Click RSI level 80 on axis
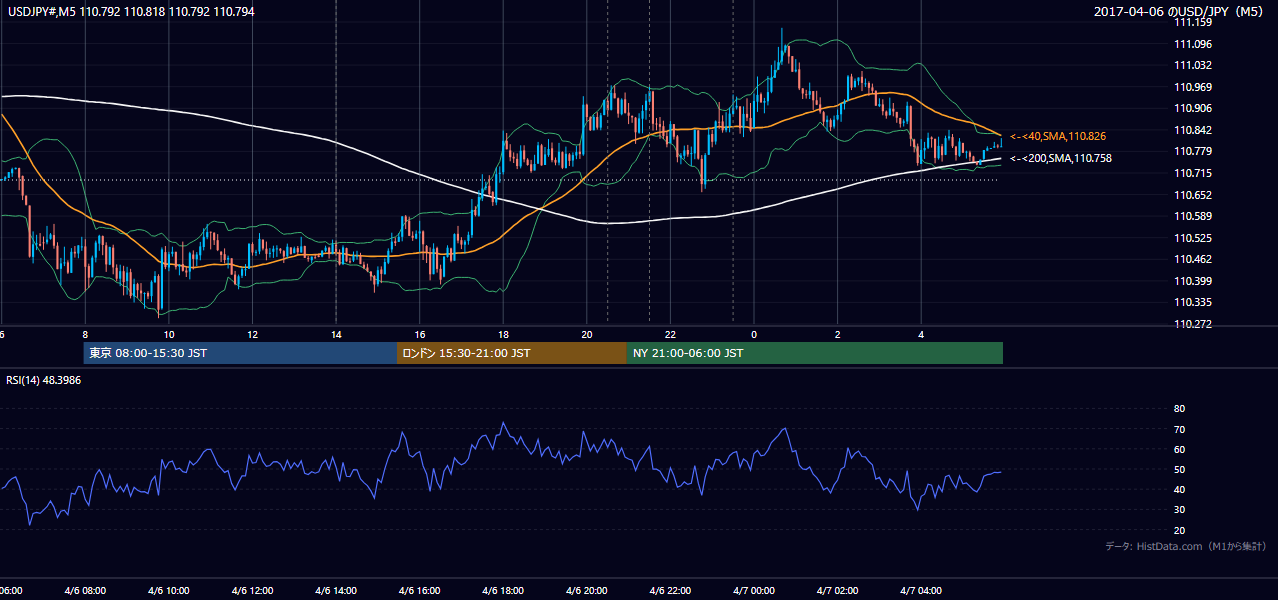This screenshot has width=1278, height=600. (1179, 409)
